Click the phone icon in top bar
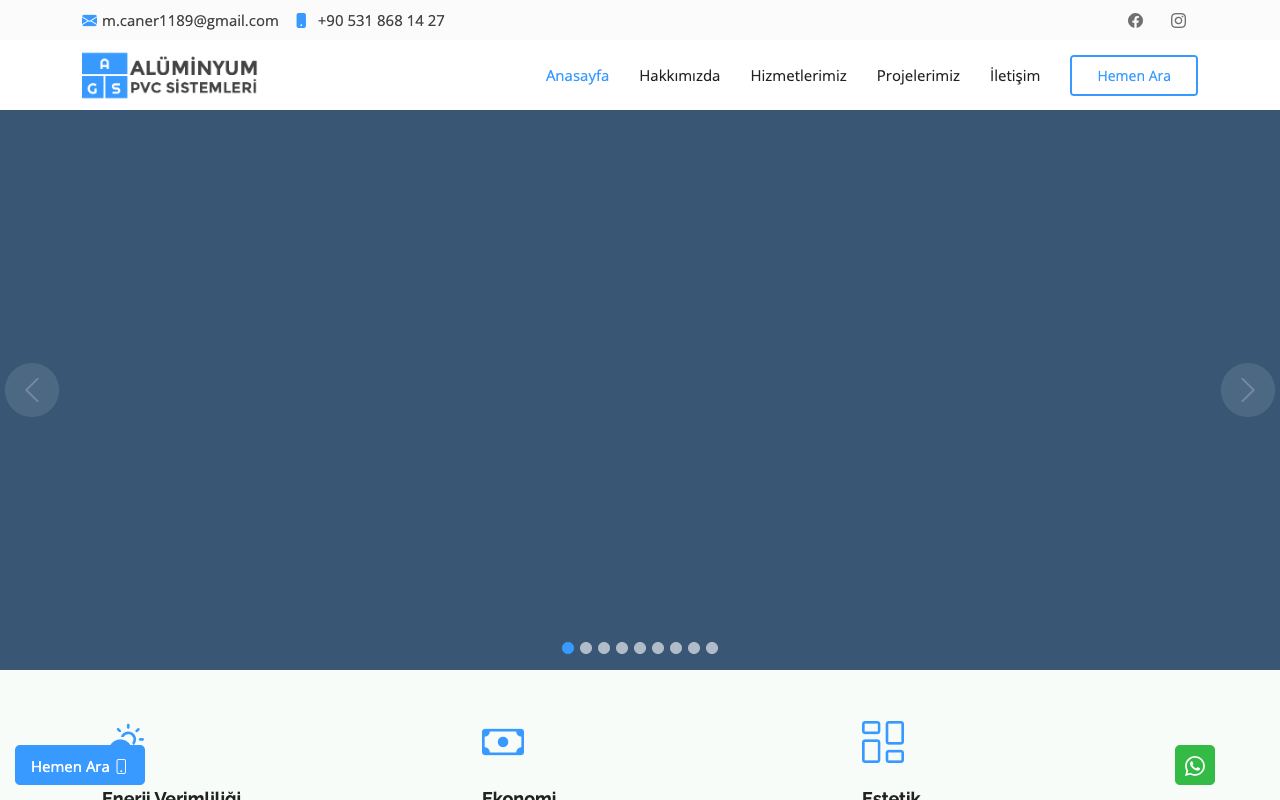This screenshot has width=1280, height=800. tap(301, 20)
